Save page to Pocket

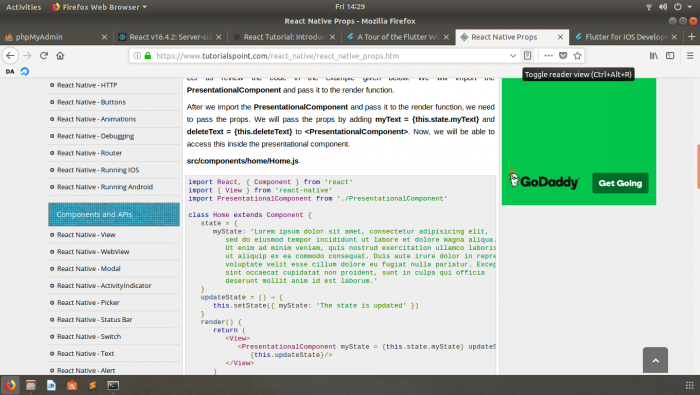pos(563,56)
